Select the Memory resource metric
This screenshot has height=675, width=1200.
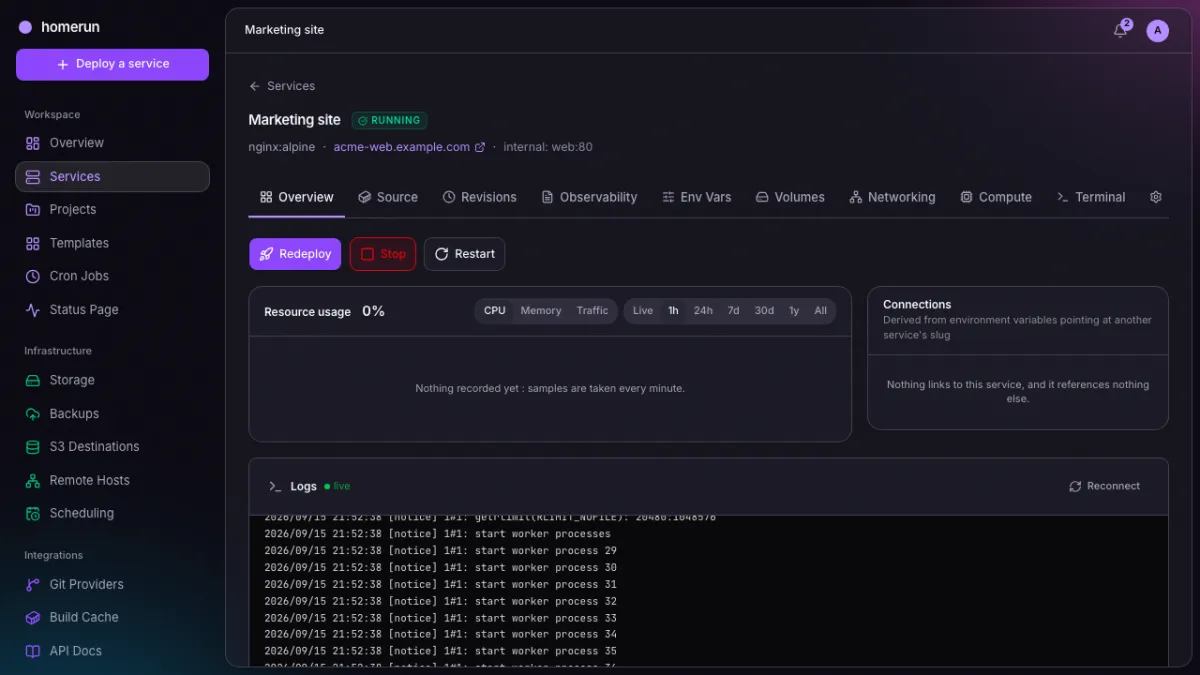(541, 311)
